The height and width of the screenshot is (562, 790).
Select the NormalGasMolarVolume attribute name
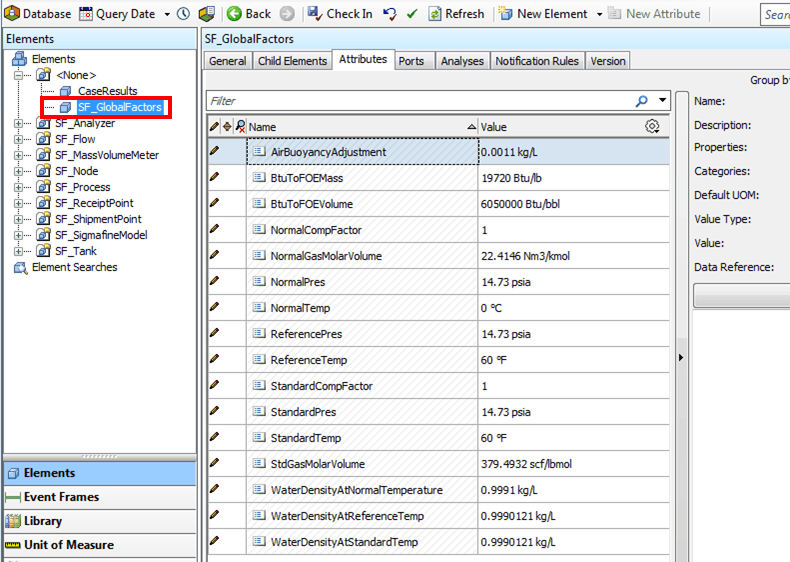pos(326,256)
